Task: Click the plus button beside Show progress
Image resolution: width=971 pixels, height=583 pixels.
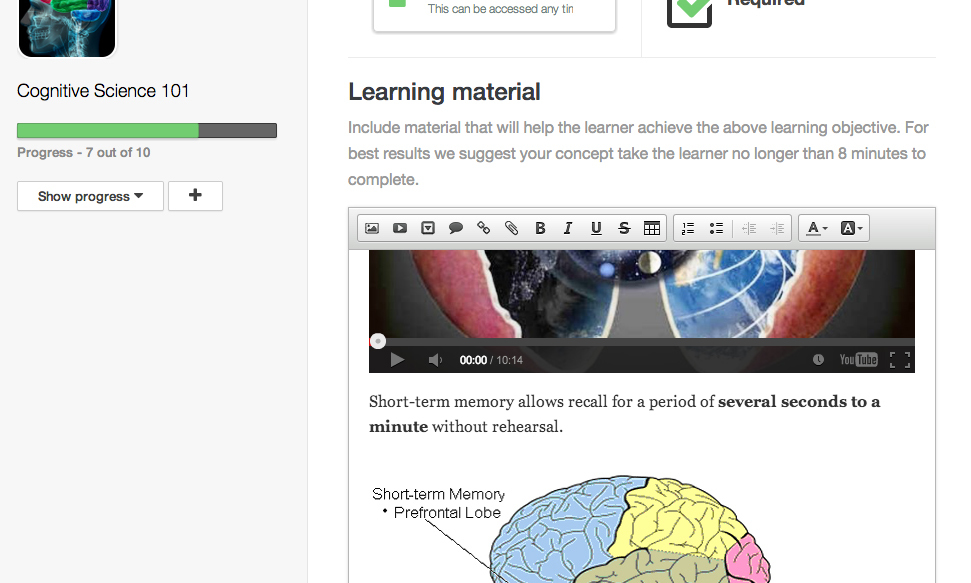Action: [195, 196]
